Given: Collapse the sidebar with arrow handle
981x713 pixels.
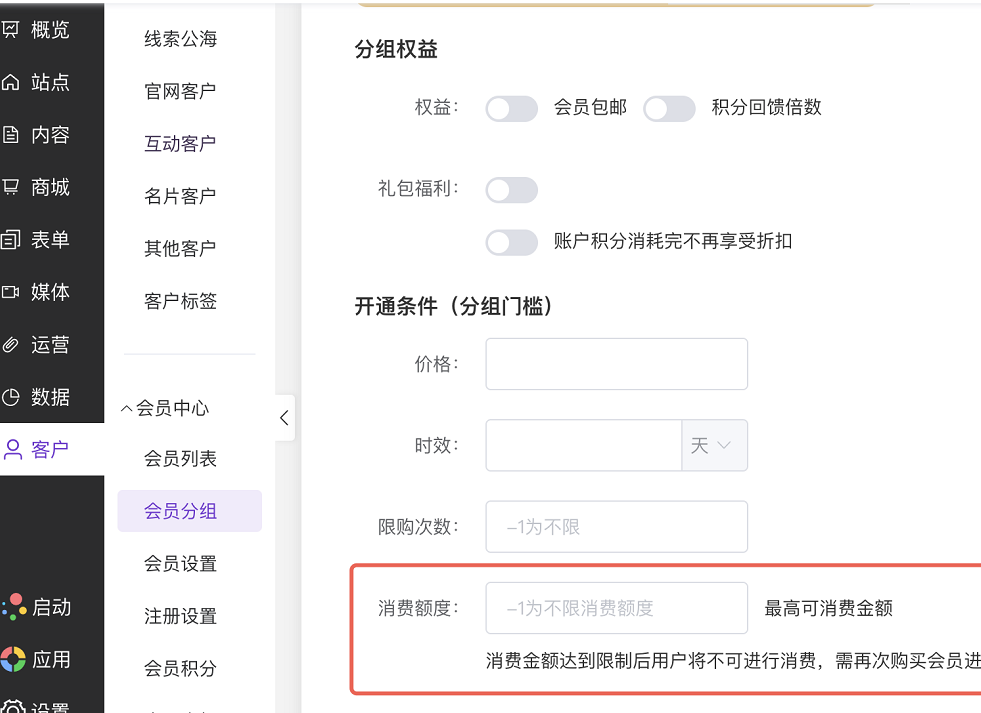Looking at the screenshot, I should pyautogui.click(x=285, y=418).
